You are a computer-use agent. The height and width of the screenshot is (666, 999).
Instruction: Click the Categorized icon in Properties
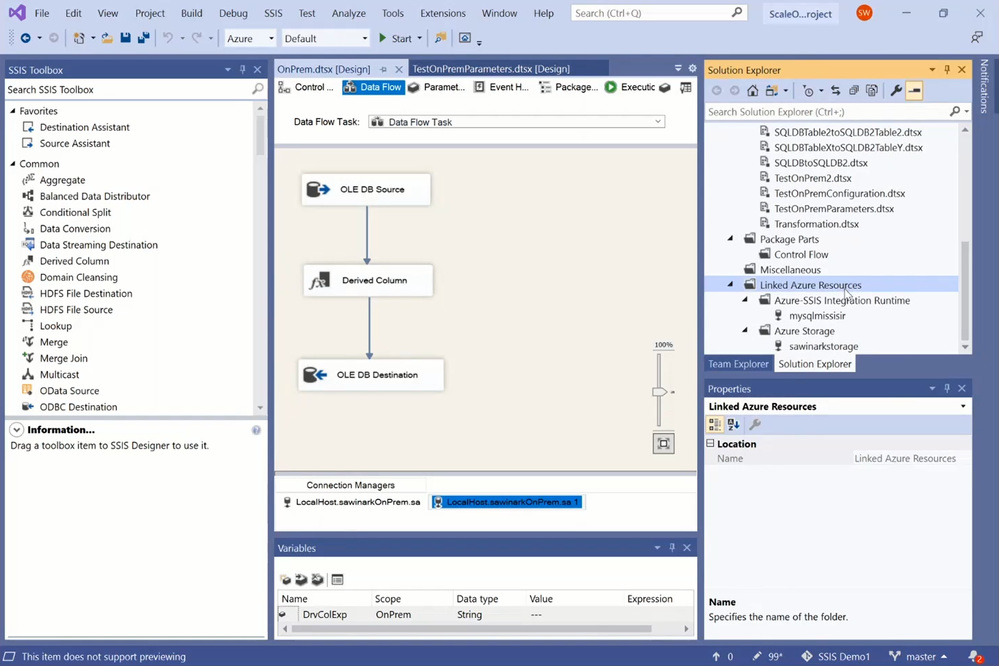tap(715, 424)
